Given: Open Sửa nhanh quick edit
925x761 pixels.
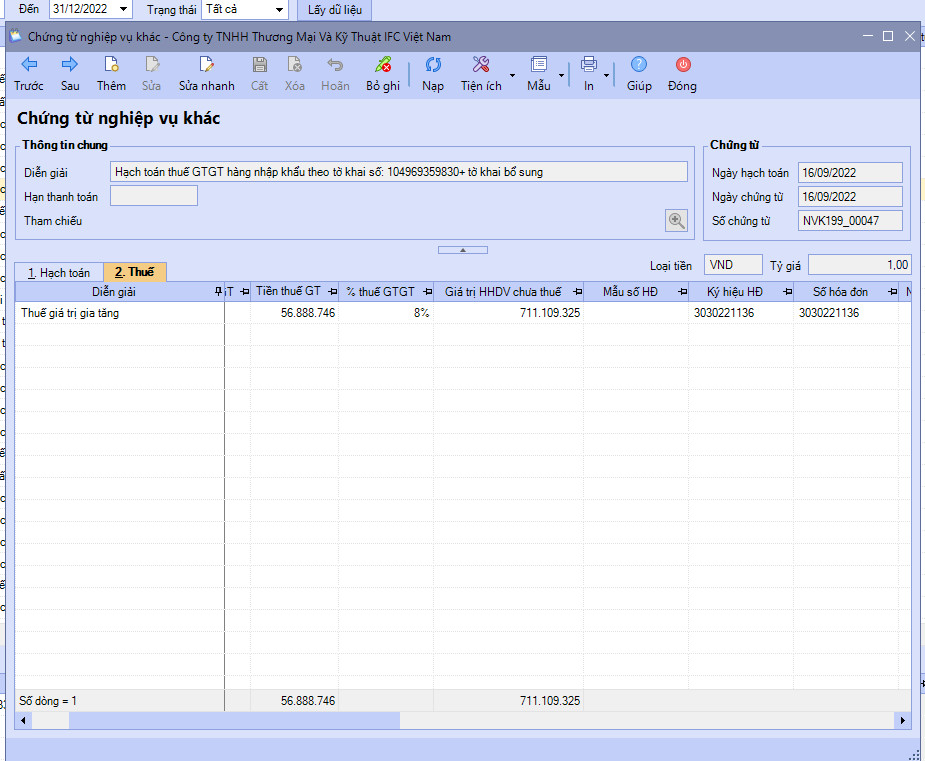Looking at the screenshot, I should [206, 64].
